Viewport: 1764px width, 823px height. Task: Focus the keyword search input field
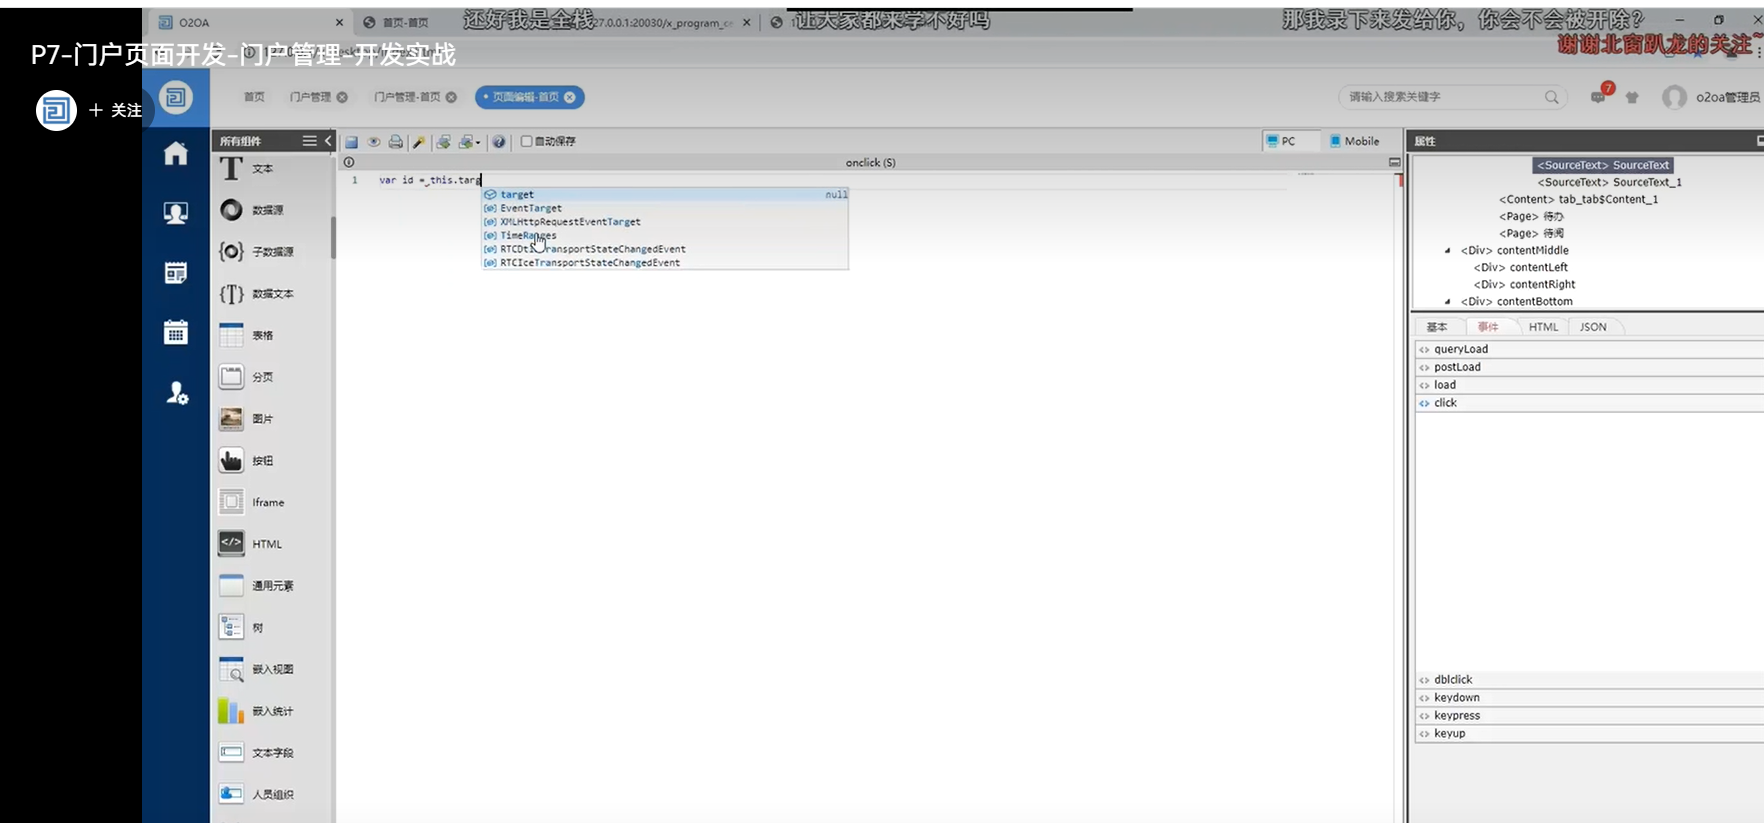[1440, 97]
